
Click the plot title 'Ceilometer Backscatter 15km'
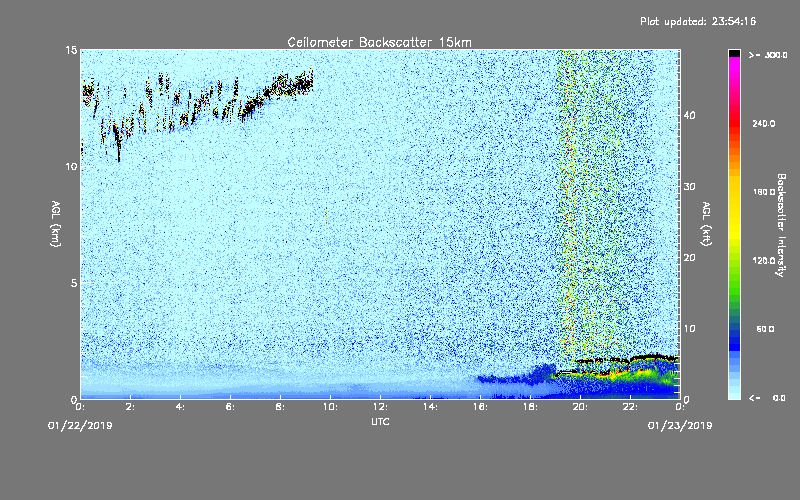click(x=379, y=42)
